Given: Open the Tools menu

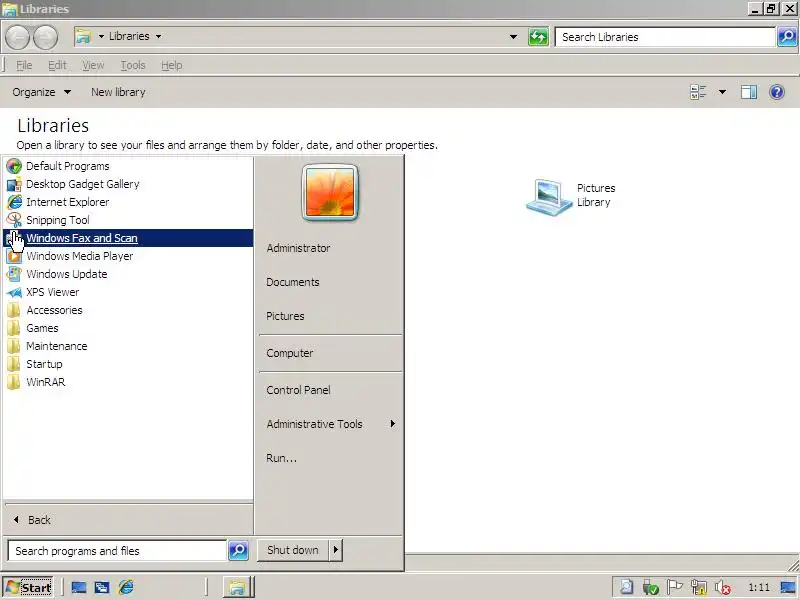Looking at the screenshot, I should click(133, 65).
